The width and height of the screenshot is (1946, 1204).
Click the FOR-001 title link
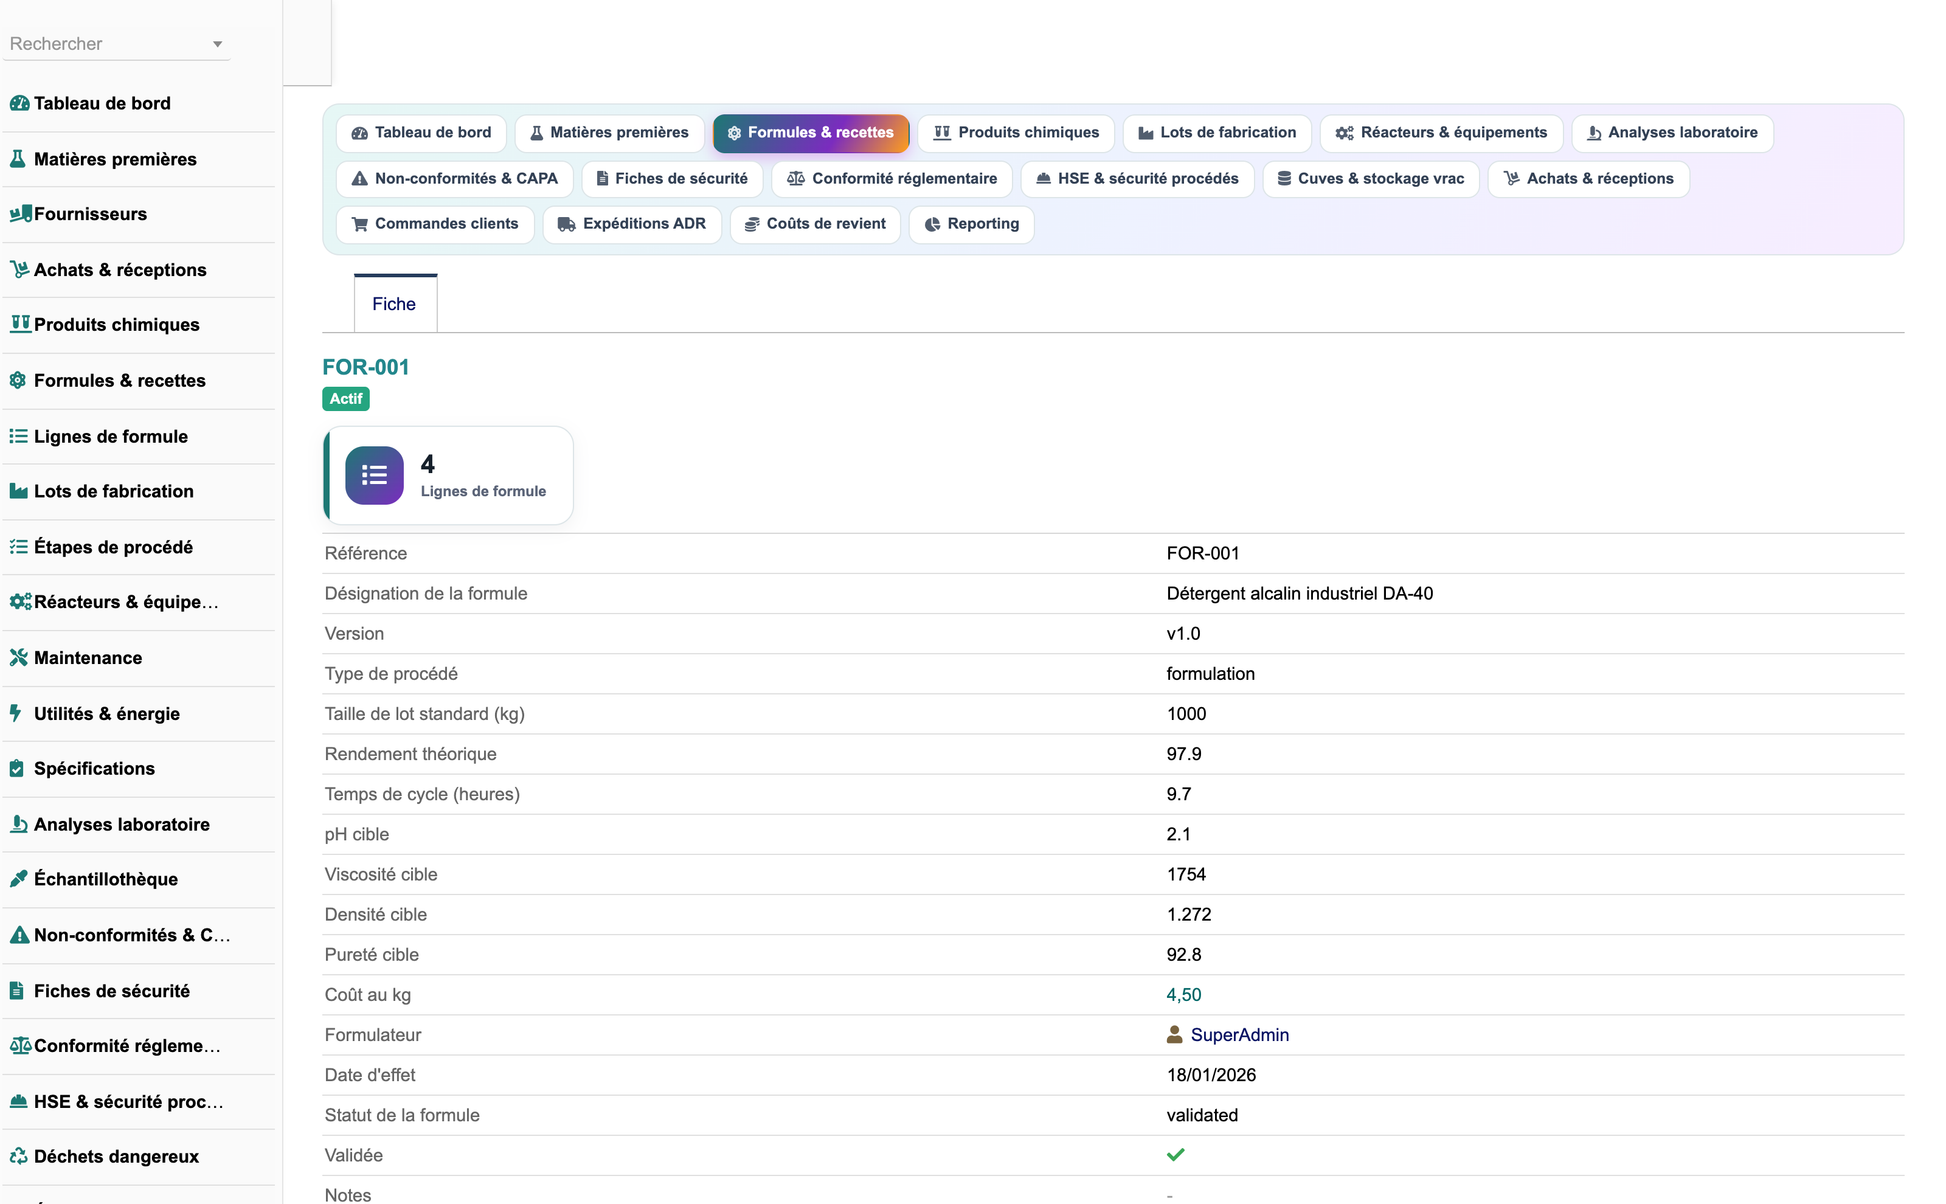click(365, 367)
